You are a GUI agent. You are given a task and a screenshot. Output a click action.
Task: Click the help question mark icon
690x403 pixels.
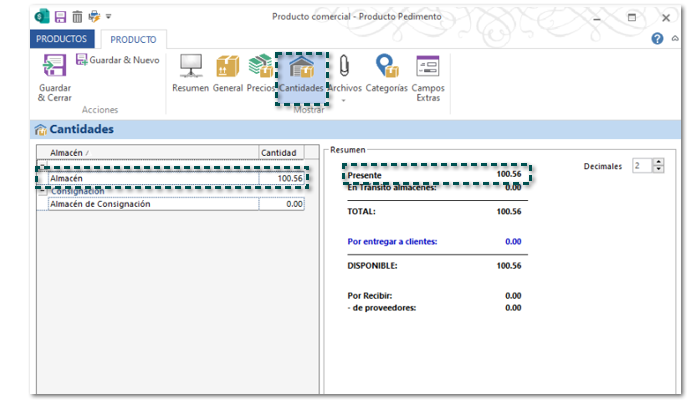click(657, 39)
